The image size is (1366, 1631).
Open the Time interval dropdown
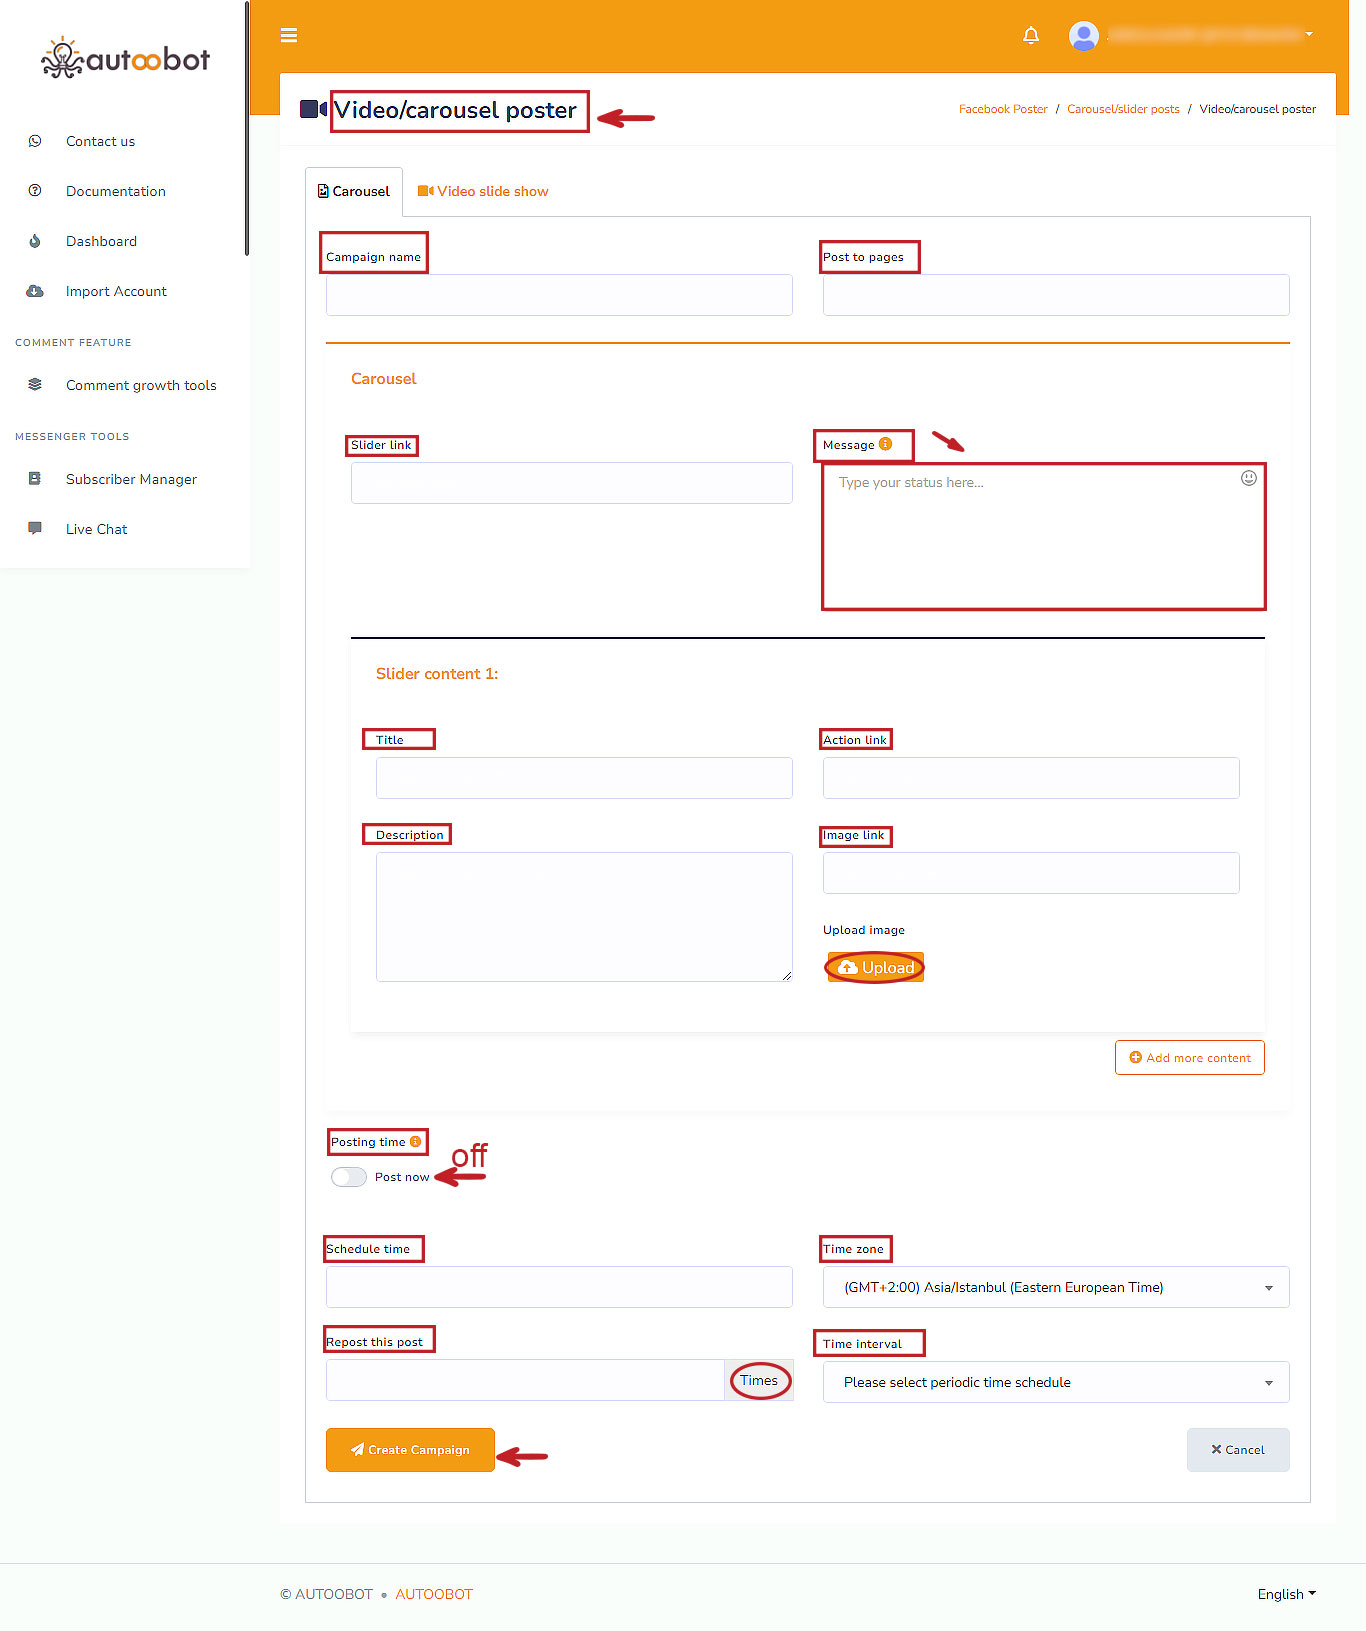1055,1382
